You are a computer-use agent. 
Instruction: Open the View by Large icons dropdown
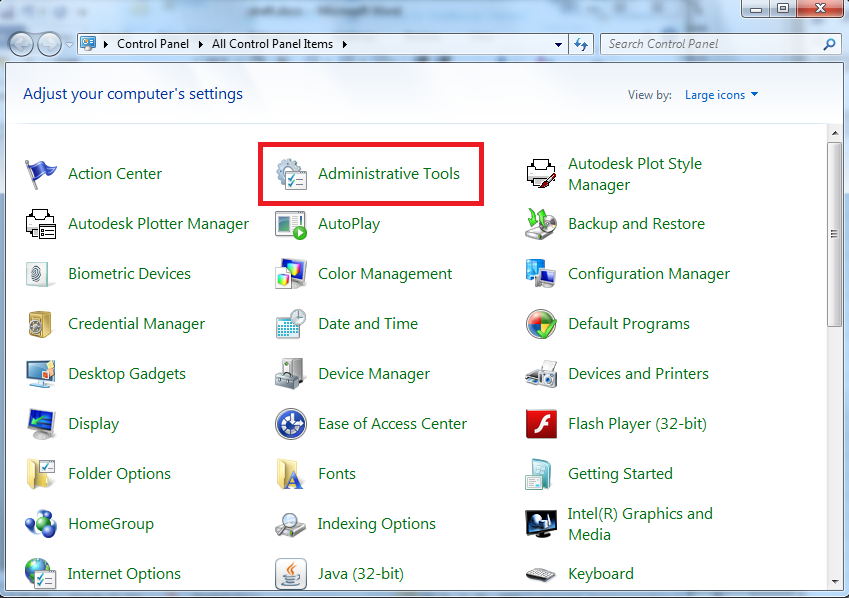pyautogui.click(x=721, y=95)
